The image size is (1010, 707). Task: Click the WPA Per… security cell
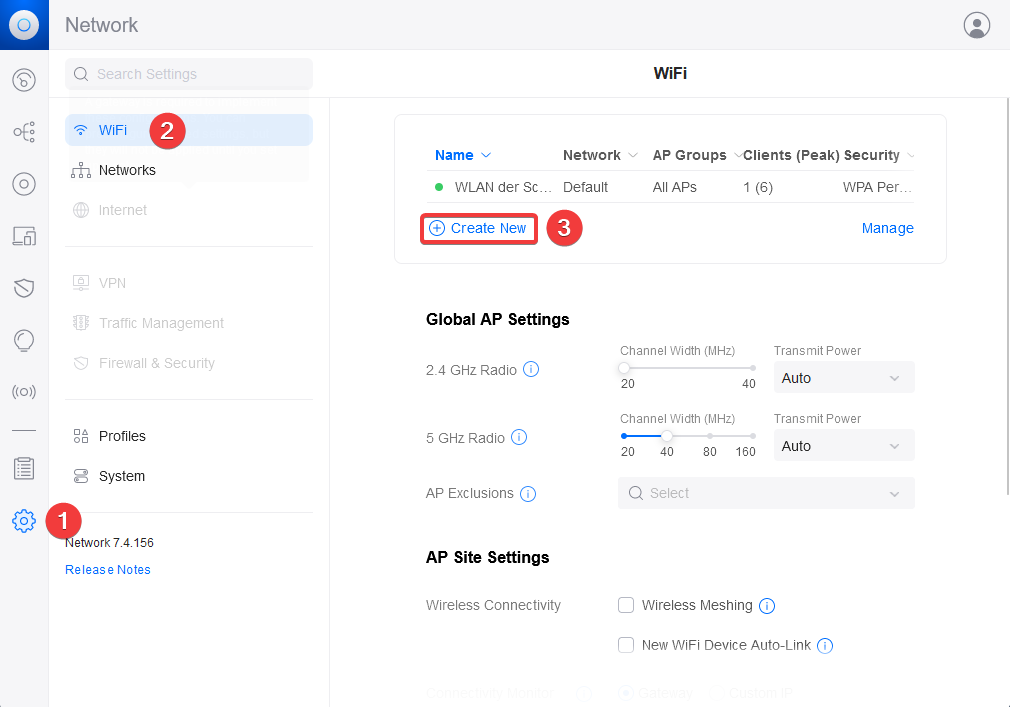pyautogui.click(x=877, y=187)
